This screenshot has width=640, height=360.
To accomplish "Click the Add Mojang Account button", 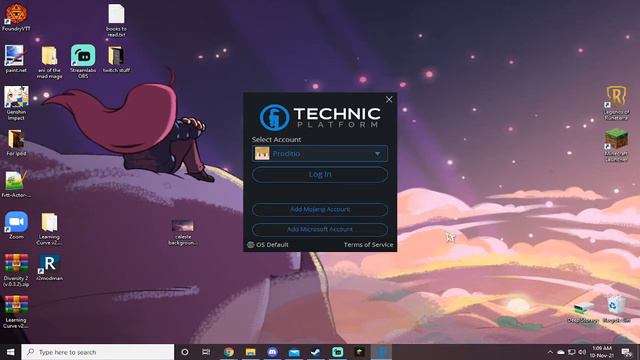I will [x=320, y=209].
